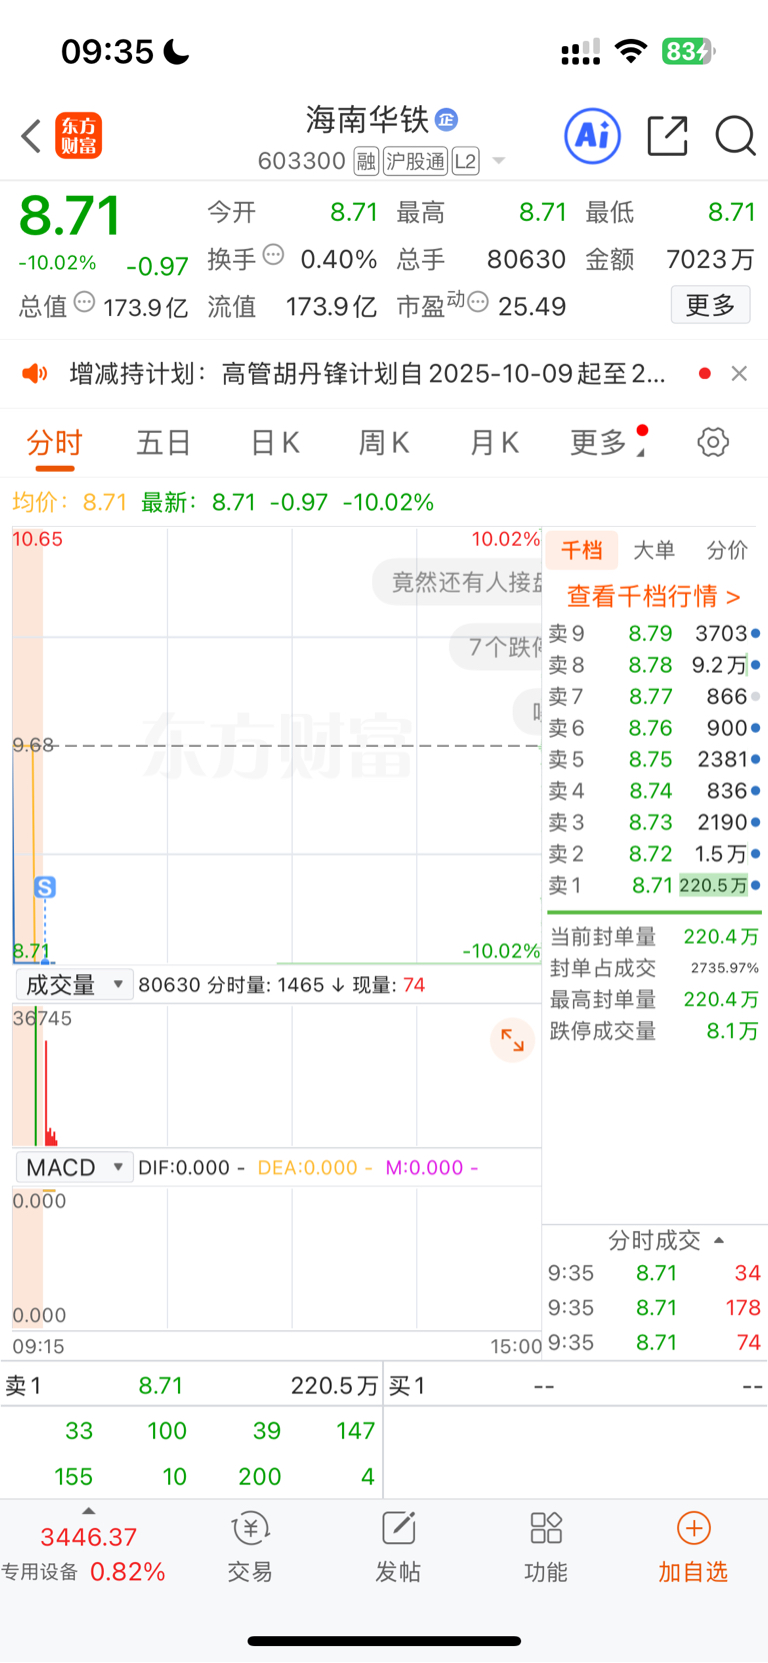Open the MACD indicator dropdown

point(74,1167)
